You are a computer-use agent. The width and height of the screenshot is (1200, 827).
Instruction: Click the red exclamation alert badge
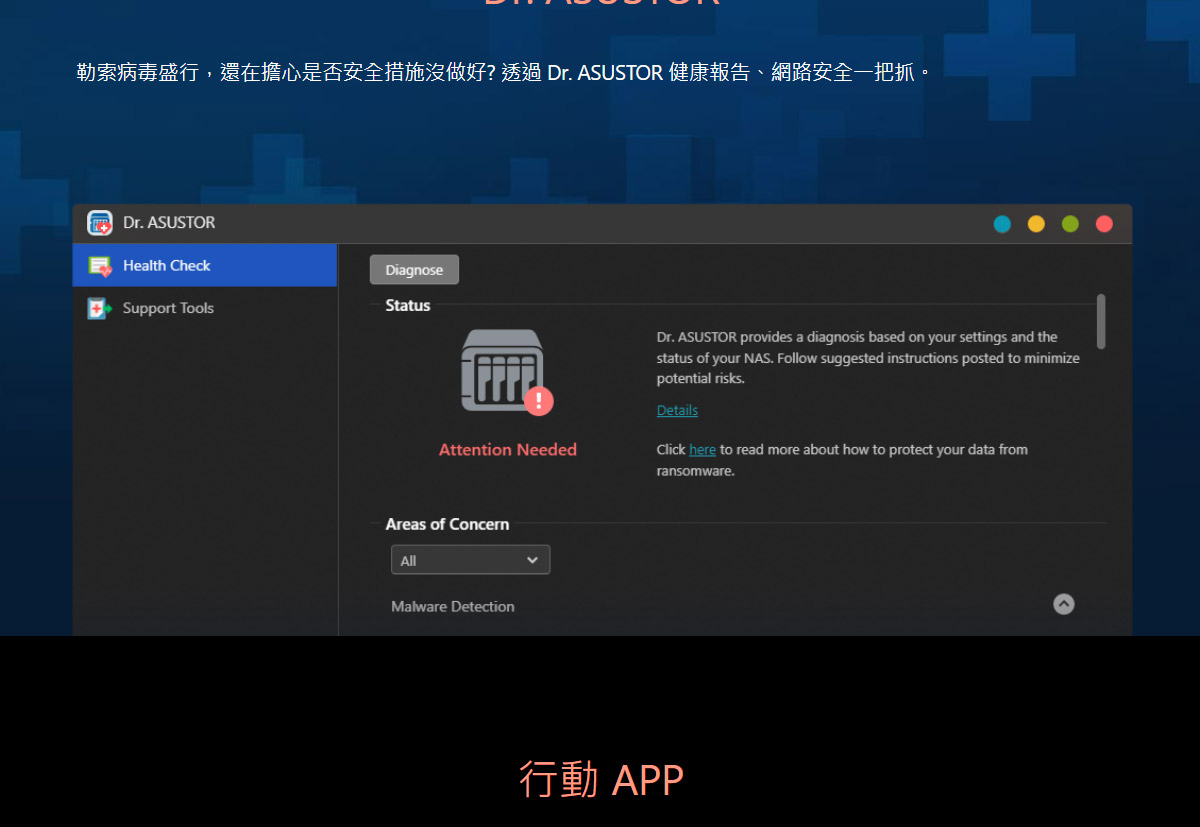tap(538, 401)
